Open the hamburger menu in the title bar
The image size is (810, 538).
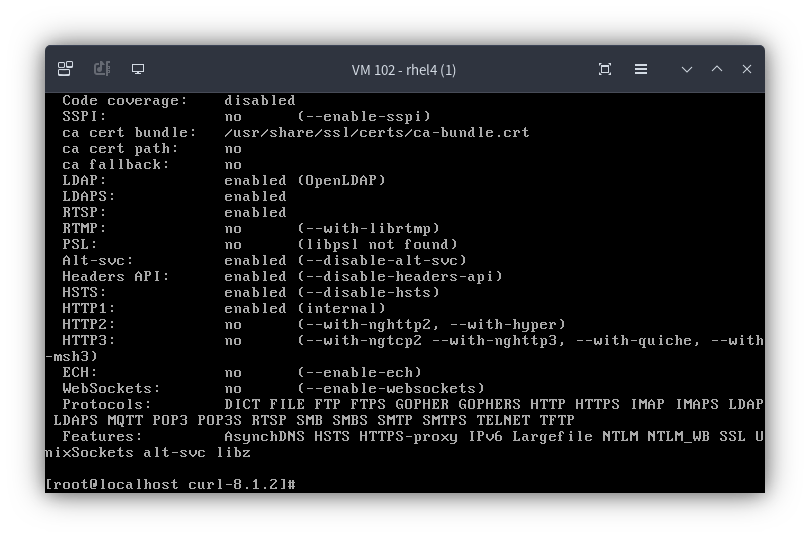[641, 69]
